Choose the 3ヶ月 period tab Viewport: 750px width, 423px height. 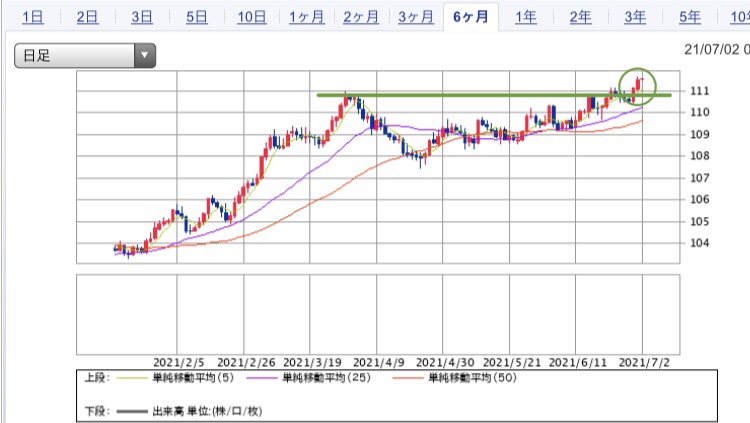(416, 18)
